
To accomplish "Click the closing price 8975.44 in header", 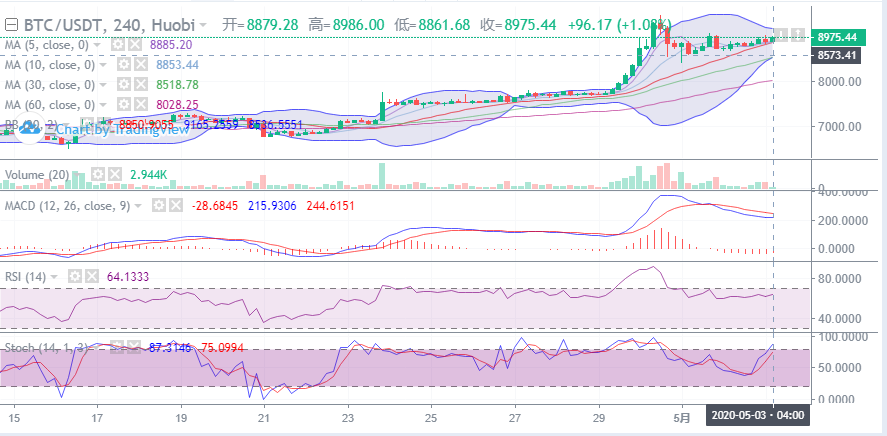I will pyautogui.click(x=530, y=25).
